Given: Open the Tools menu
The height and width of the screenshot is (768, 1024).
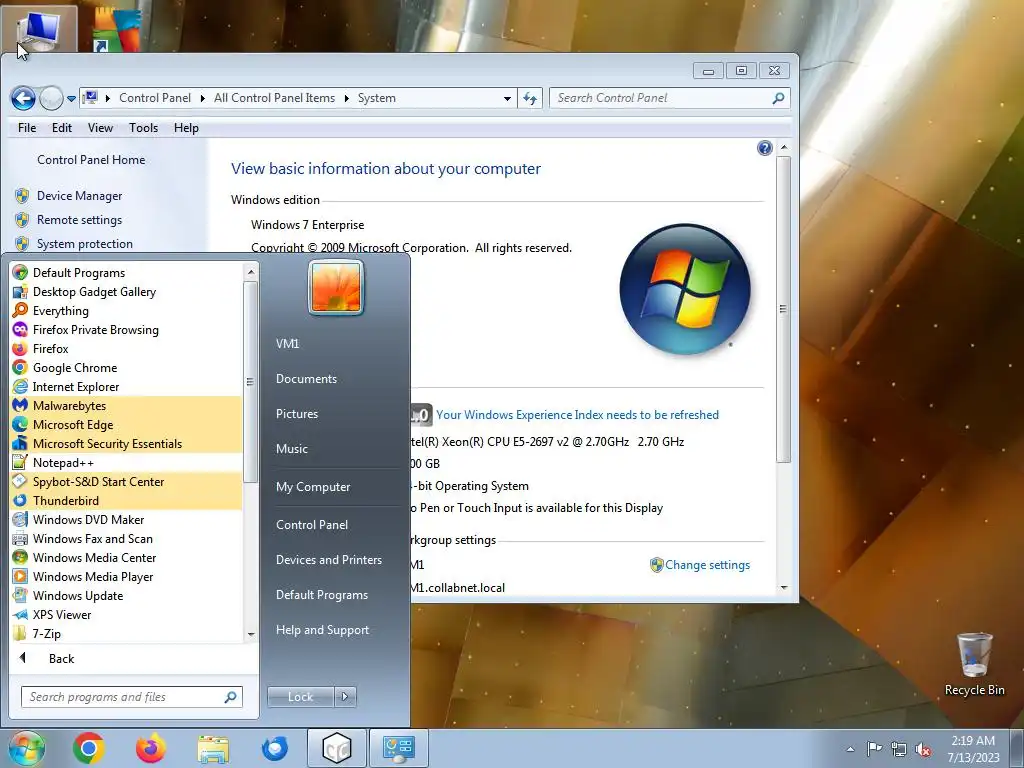Looking at the screenshot, I should (x=144, y=128).
